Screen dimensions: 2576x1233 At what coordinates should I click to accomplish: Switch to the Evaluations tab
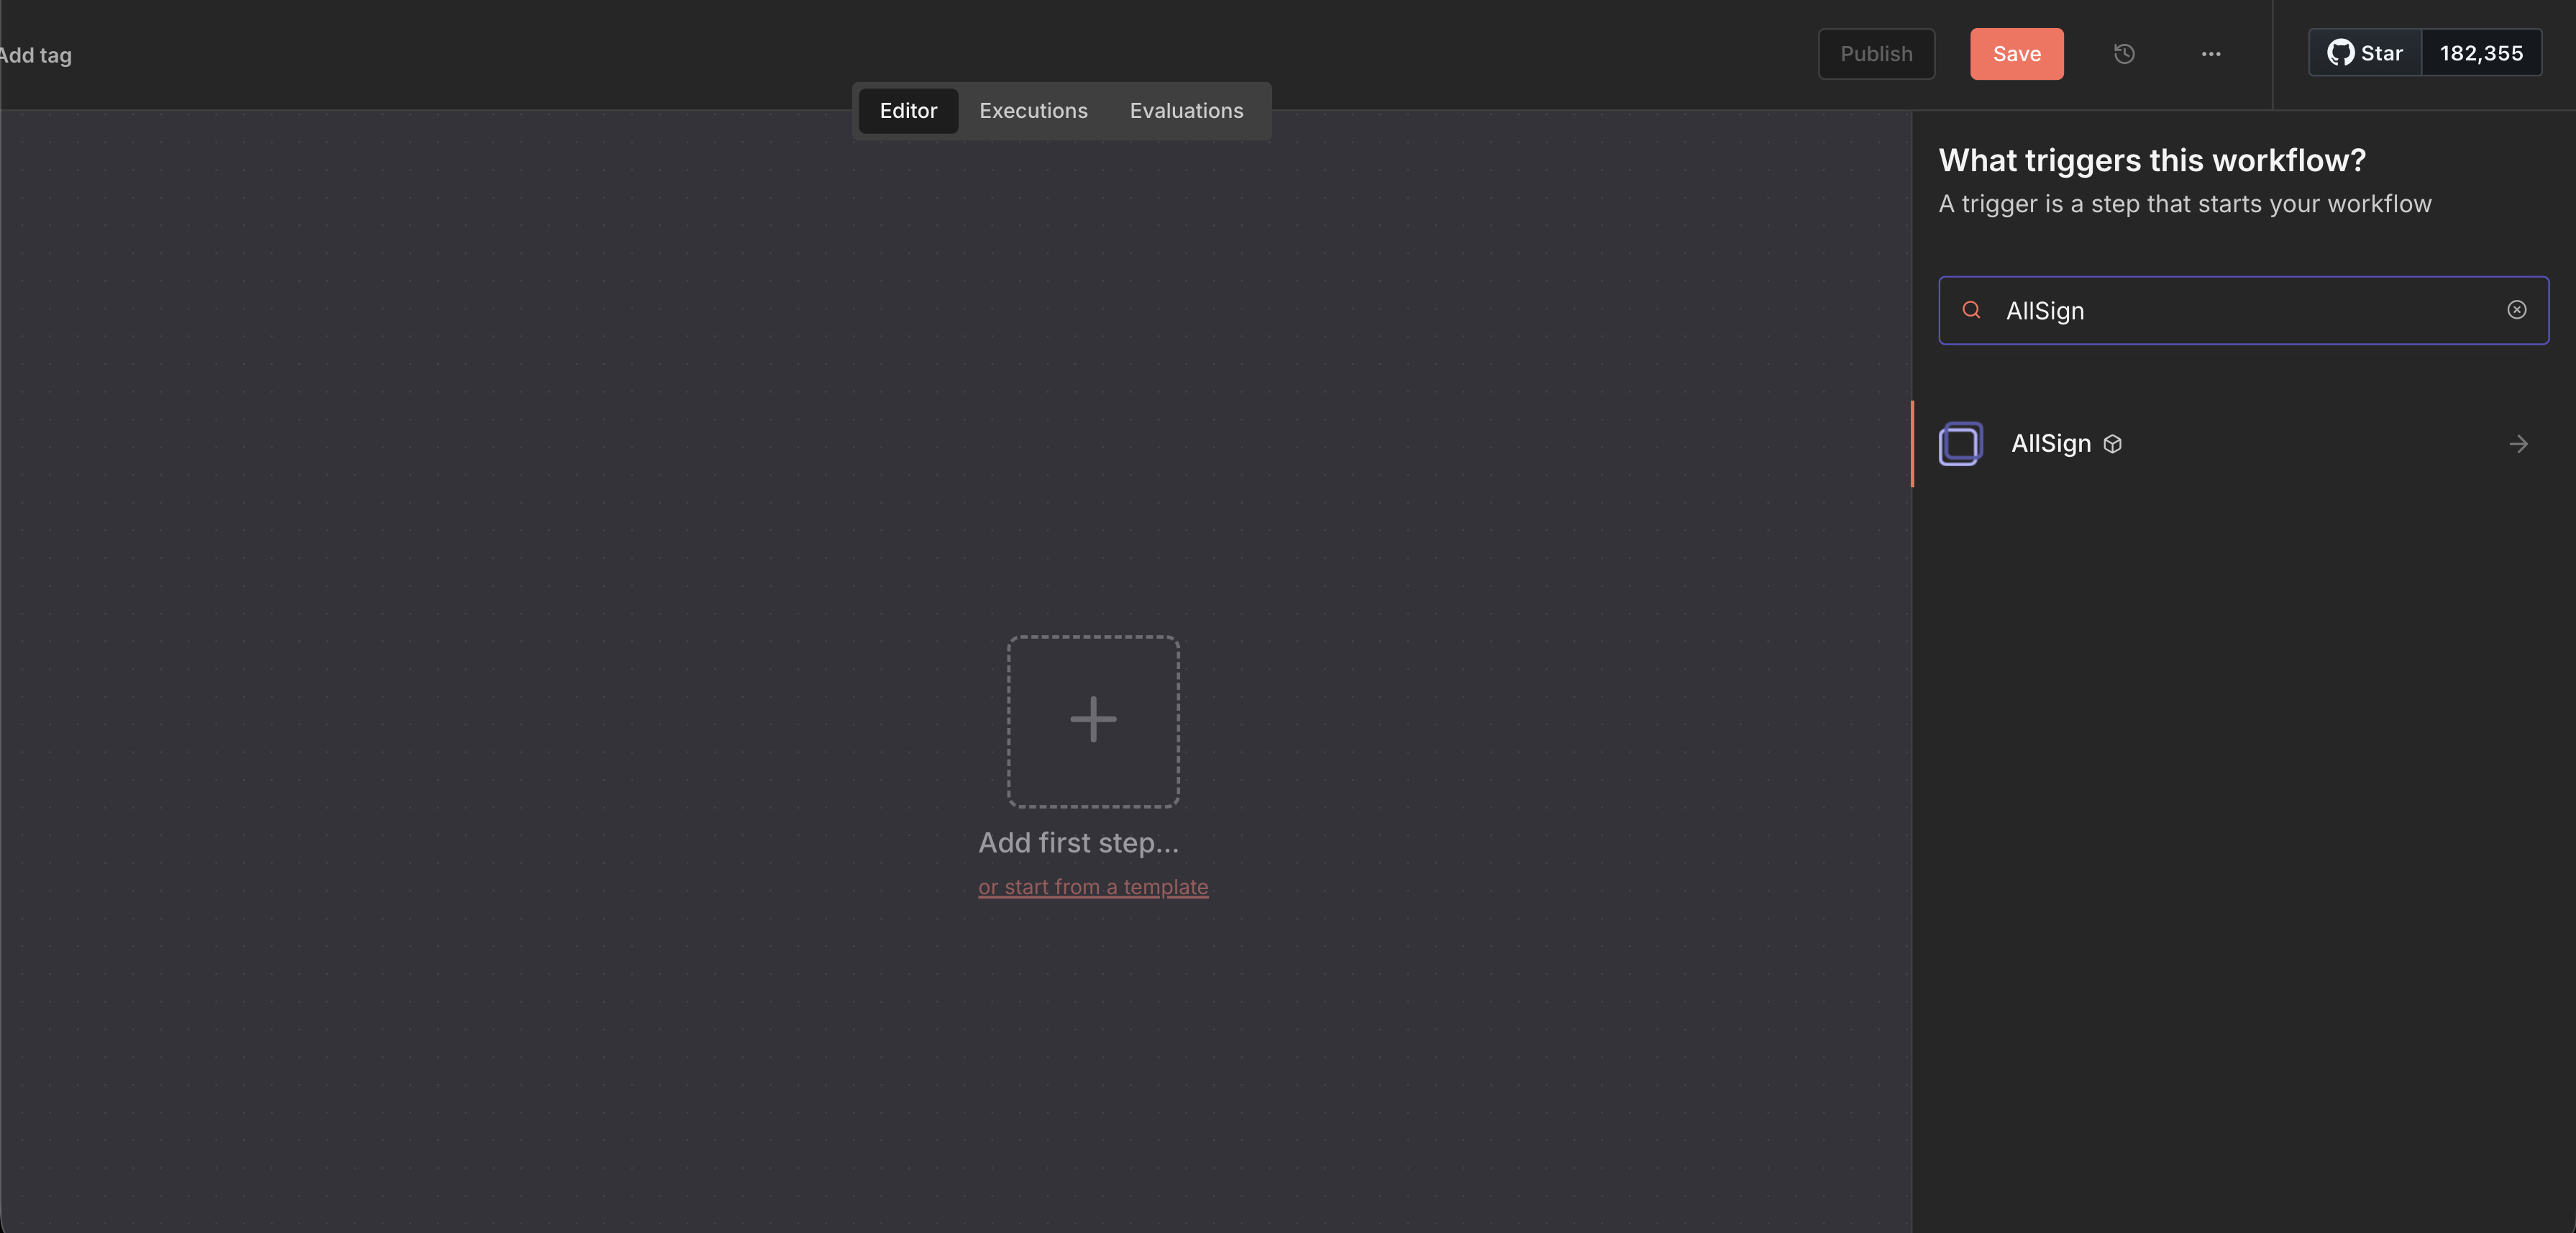1186,110
